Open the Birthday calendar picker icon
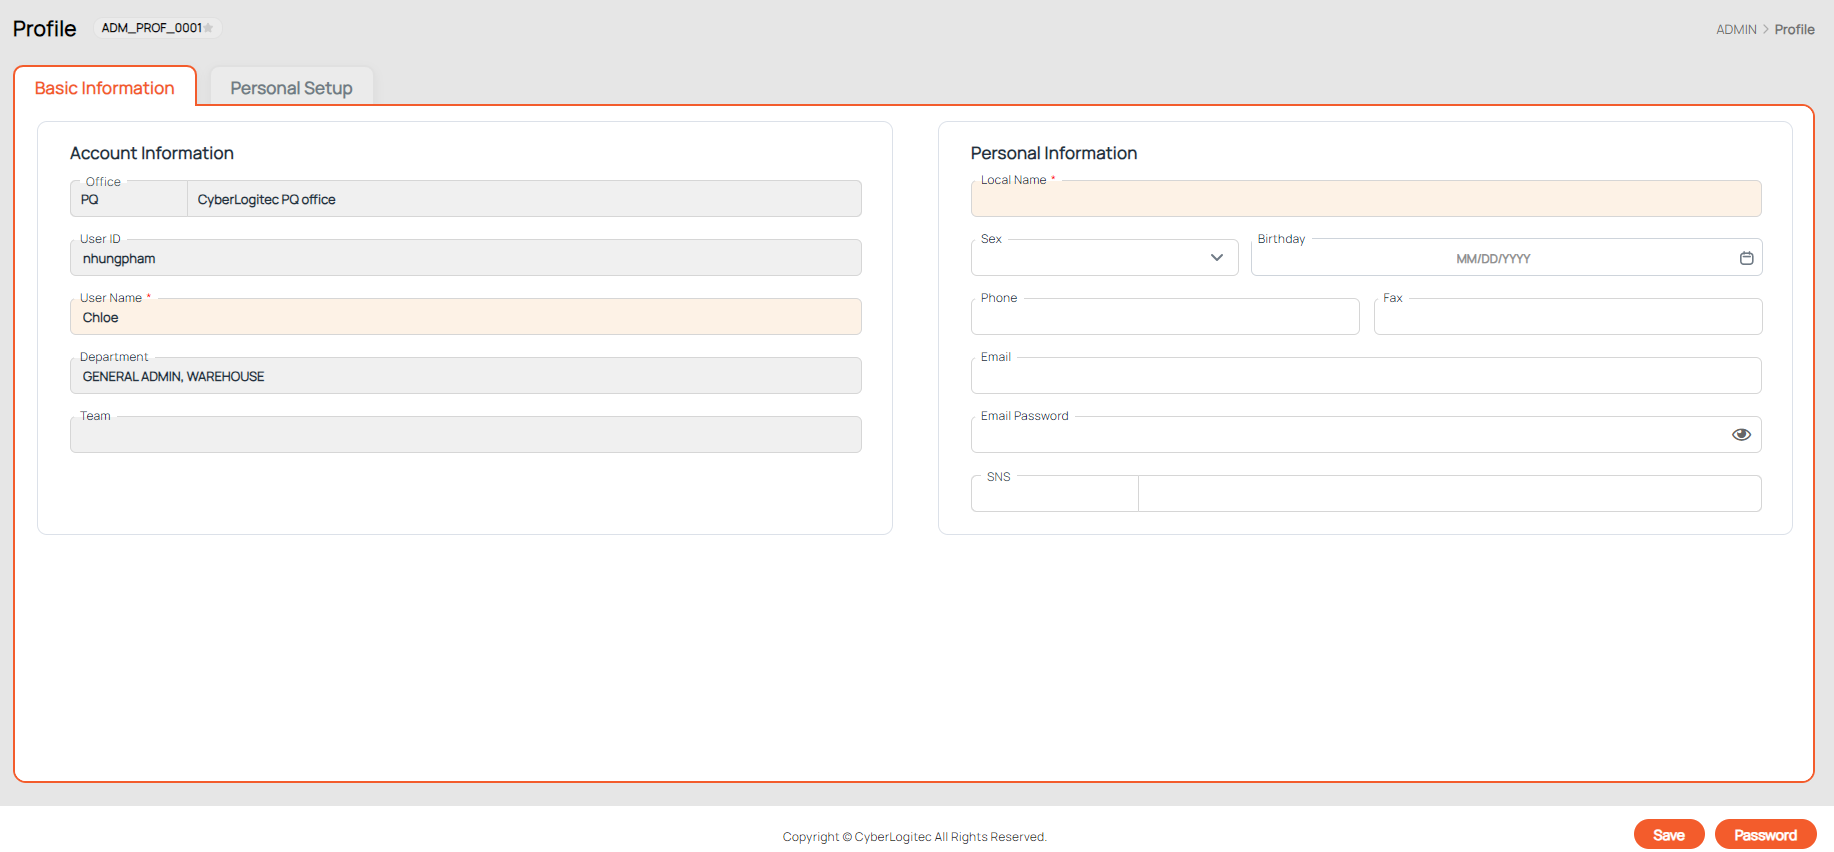Screen dimensions: 1834x852 (1746, 258)
